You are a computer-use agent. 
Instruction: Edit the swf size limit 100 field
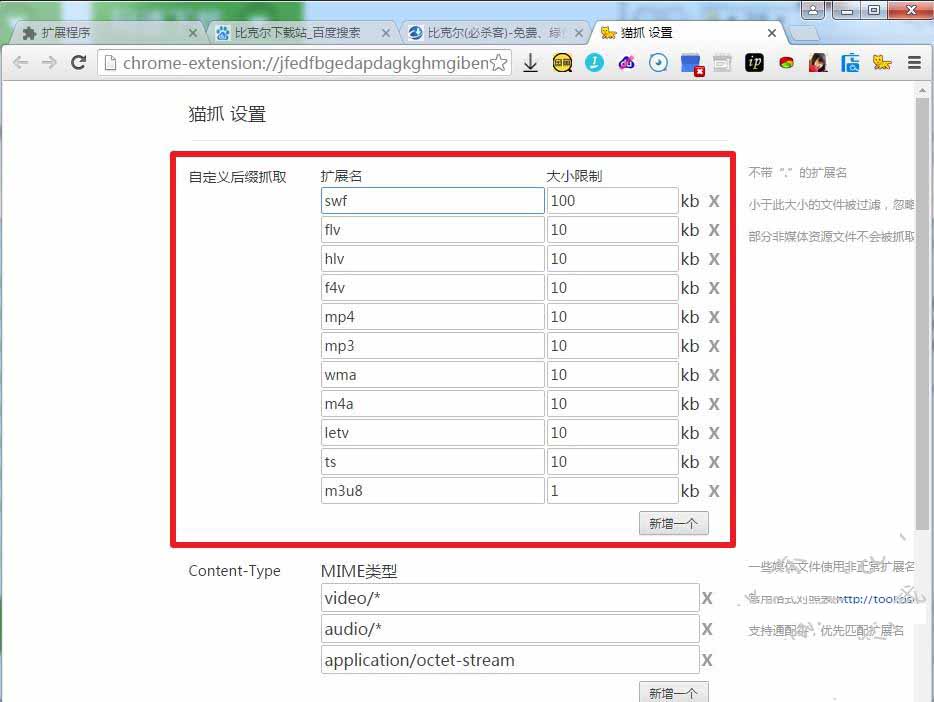612,201
